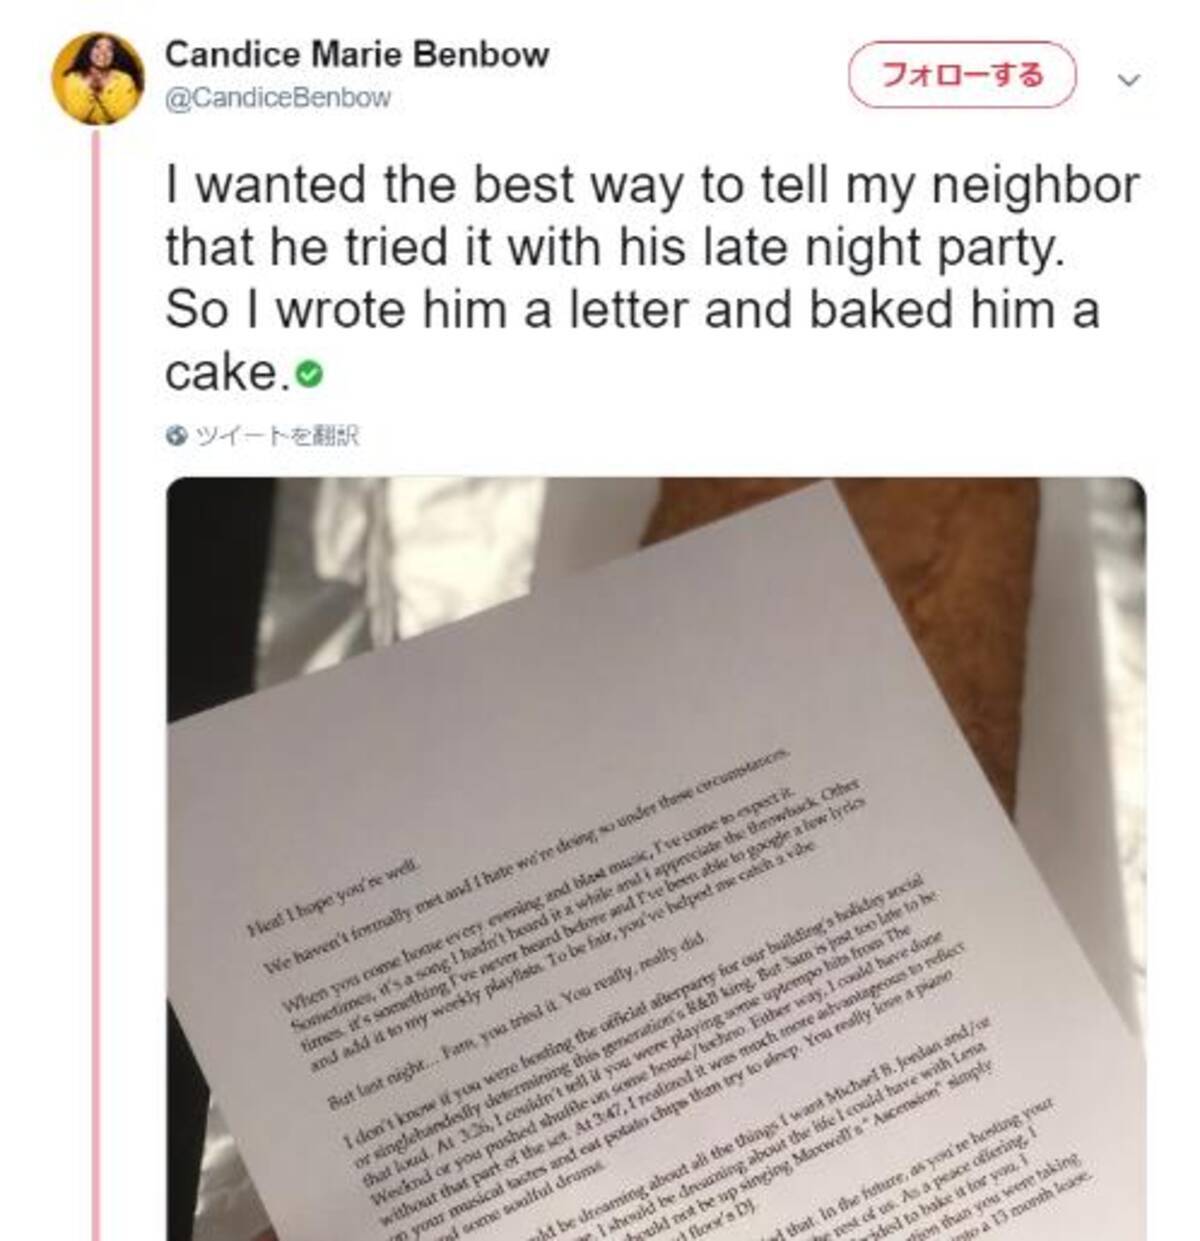This screenshot has width=1200, height=1241.
Task: Click the green check mark emoji after "cake."
Action: coord(310,375)
